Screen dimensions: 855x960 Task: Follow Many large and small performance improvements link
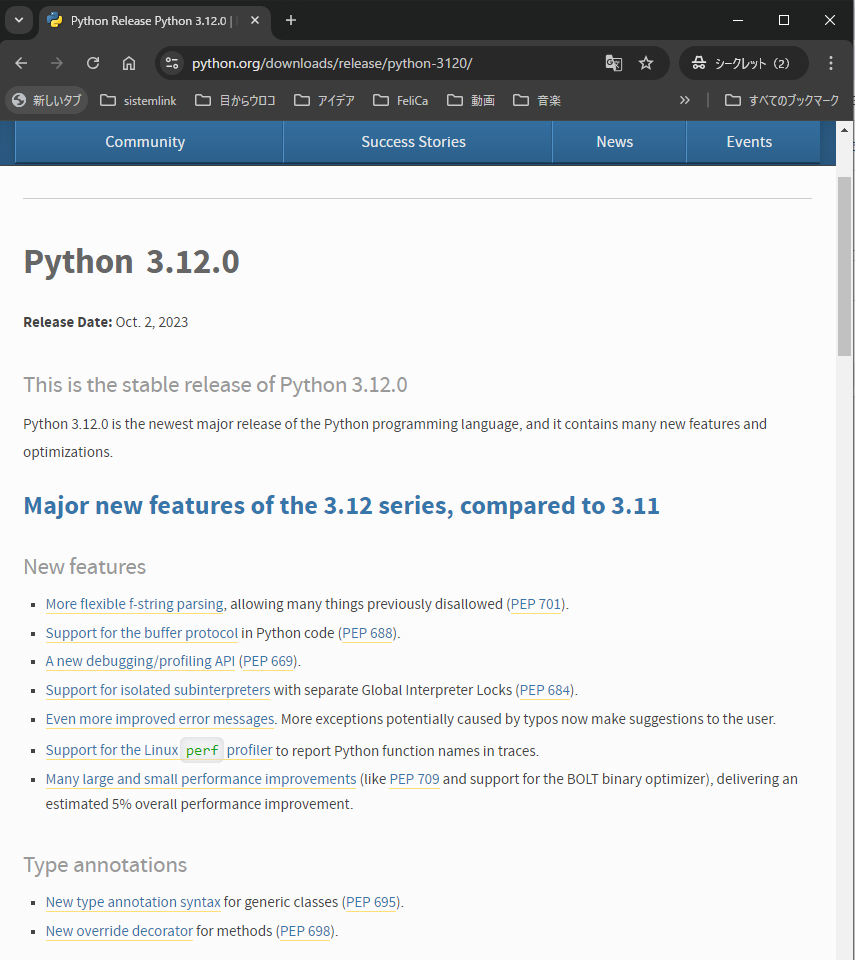201,779
